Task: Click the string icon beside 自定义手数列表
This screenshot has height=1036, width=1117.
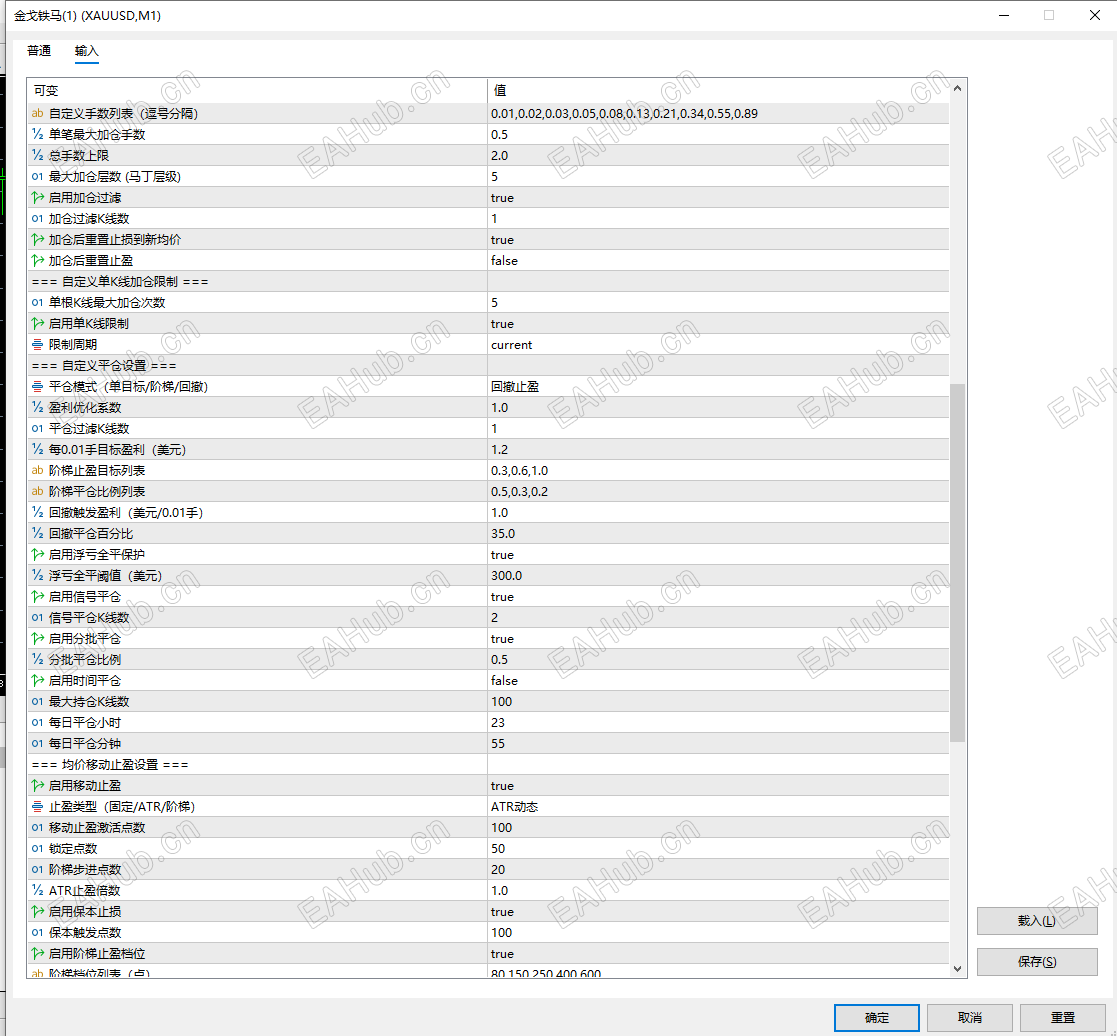Action: 38,113
